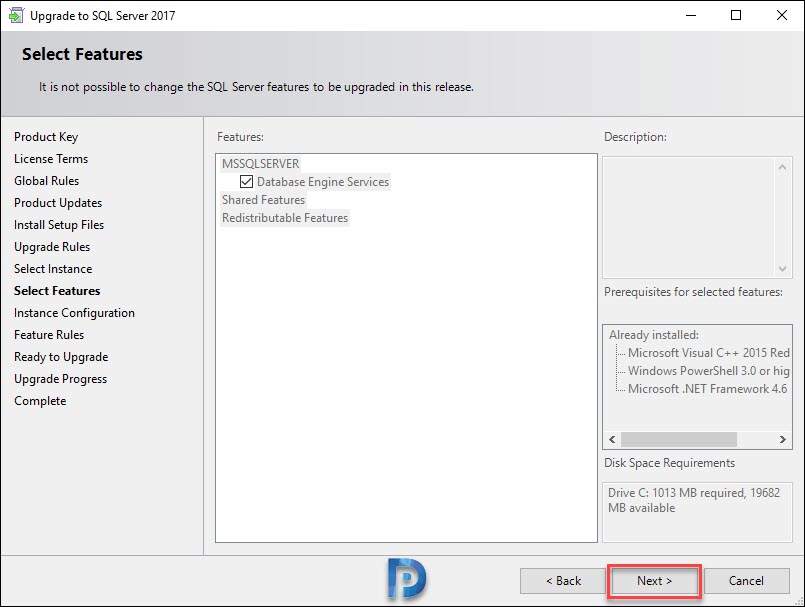This screenshot has width=805, height=607.
Task: Go back with the Back button
Action: pyautogui.click(x=563, y=581)
